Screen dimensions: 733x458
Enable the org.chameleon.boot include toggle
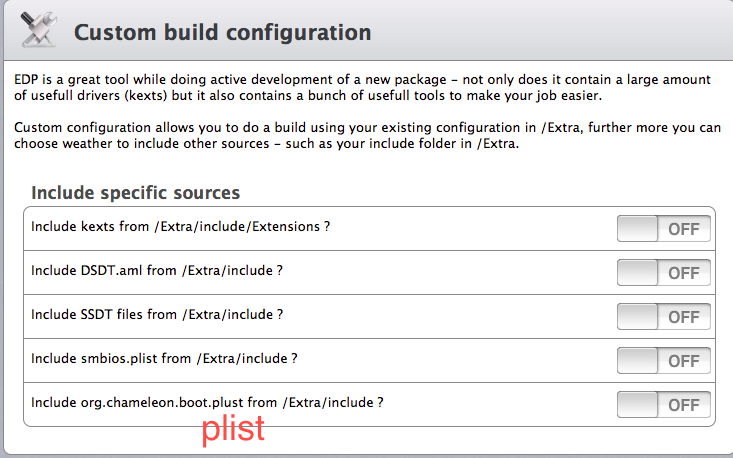pos(664,404)
